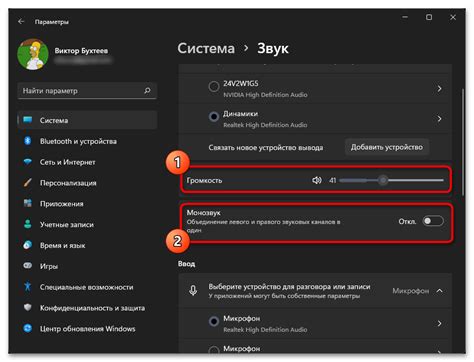Viewport: 474px width, 362px height.
Task: Click the Громкость volume slider thumb
Action: 383,180
